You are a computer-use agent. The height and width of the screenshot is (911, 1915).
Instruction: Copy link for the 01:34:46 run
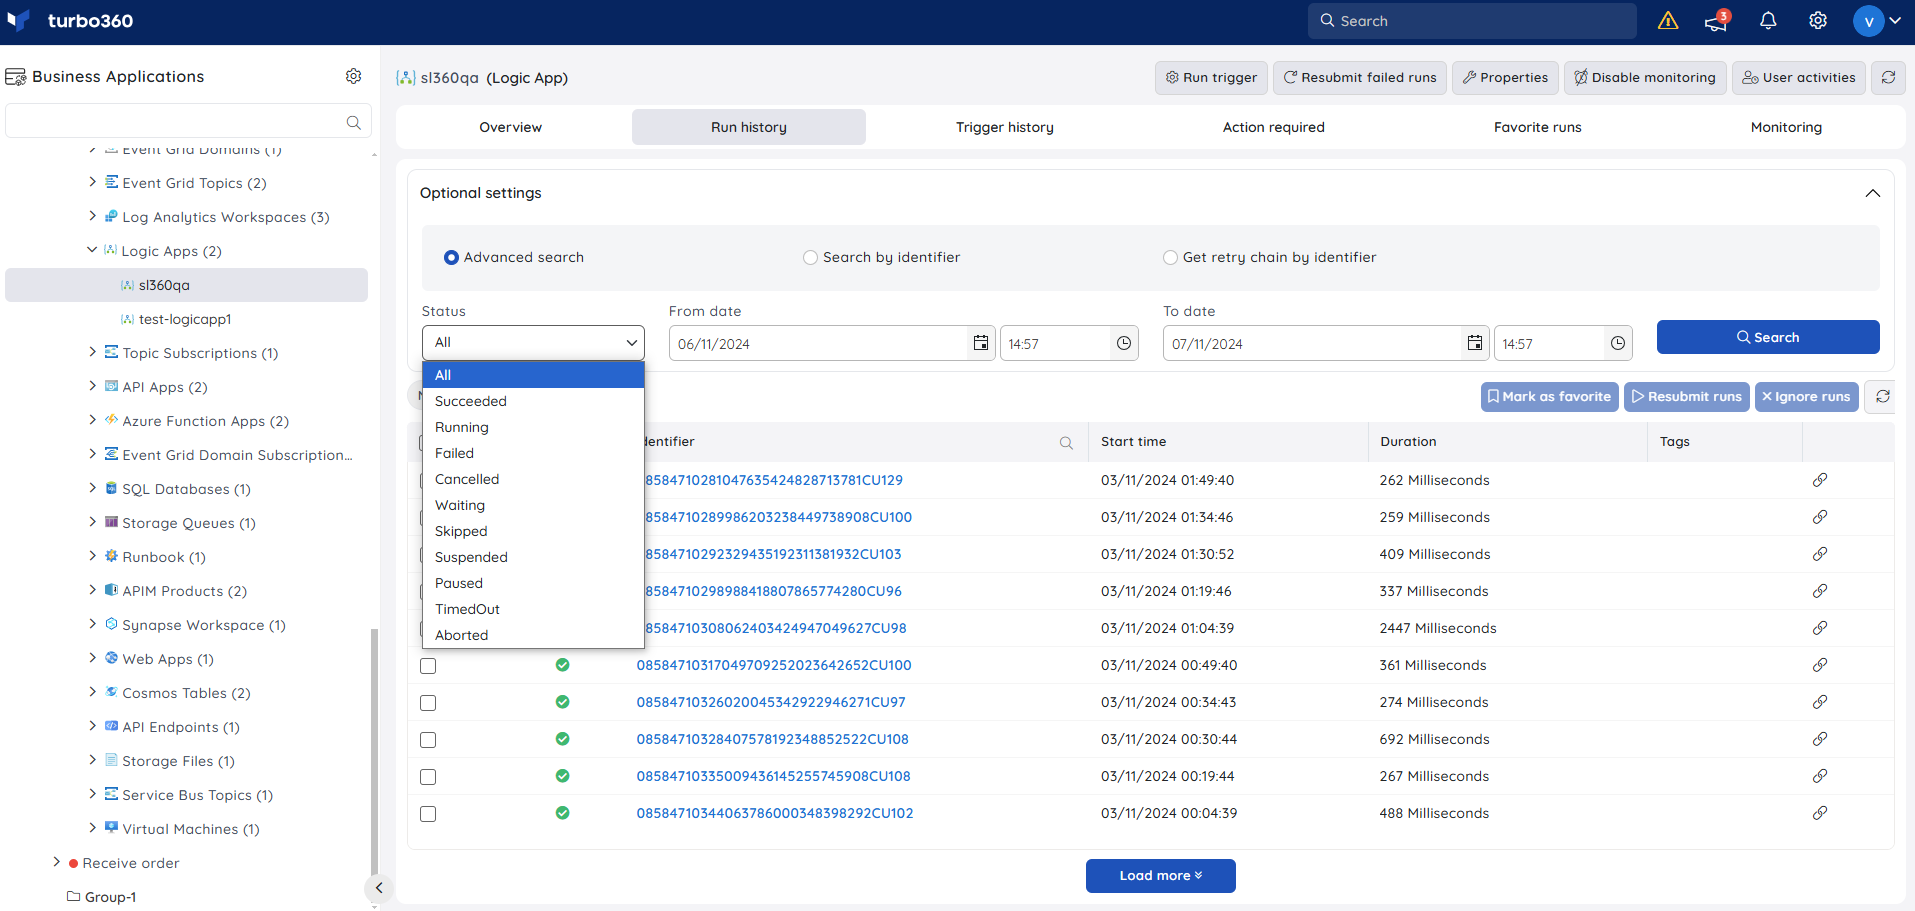tap(1820, 517)
